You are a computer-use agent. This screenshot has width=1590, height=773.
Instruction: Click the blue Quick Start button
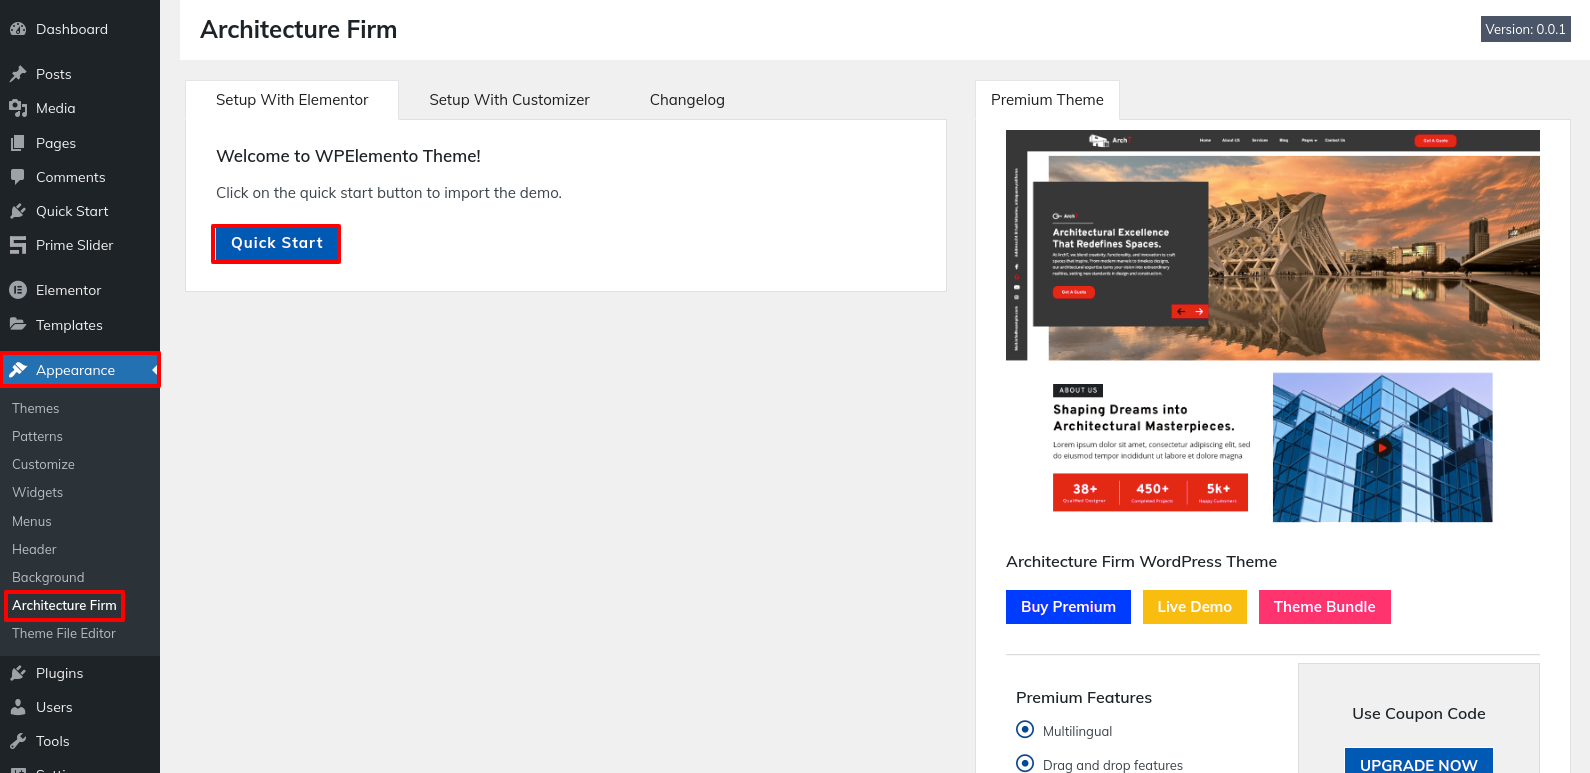pyautogui.click(x=276, y=243)
